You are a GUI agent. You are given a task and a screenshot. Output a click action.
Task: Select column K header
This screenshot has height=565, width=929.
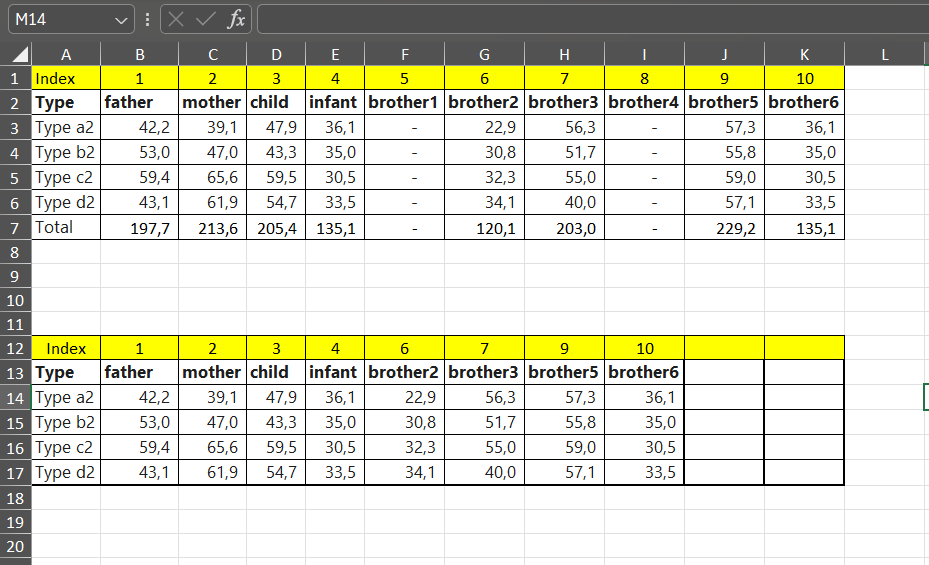click(x=805, y=54)
